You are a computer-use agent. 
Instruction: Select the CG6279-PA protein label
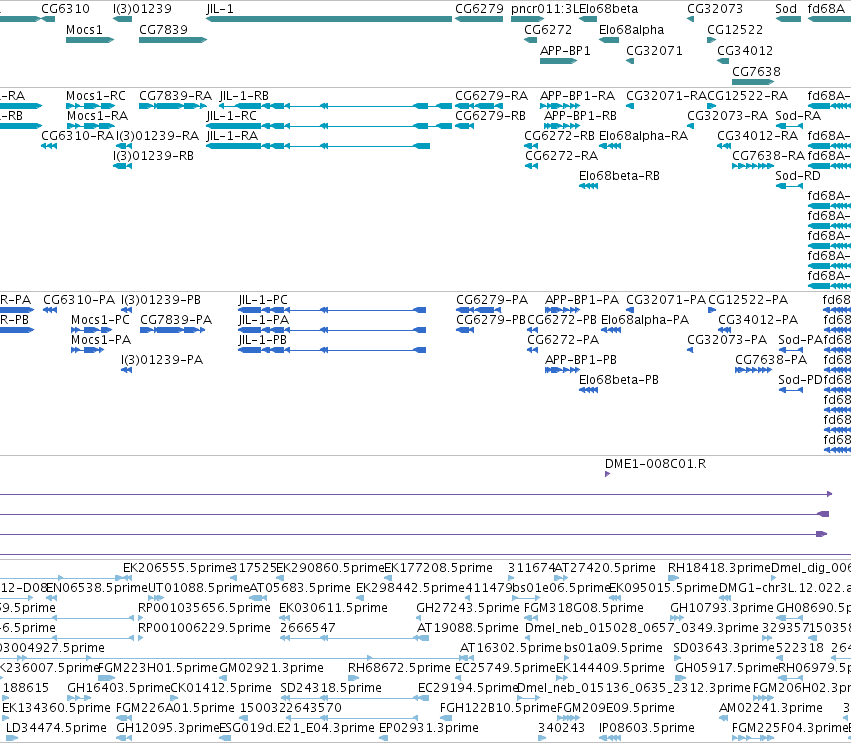[492, 300]
